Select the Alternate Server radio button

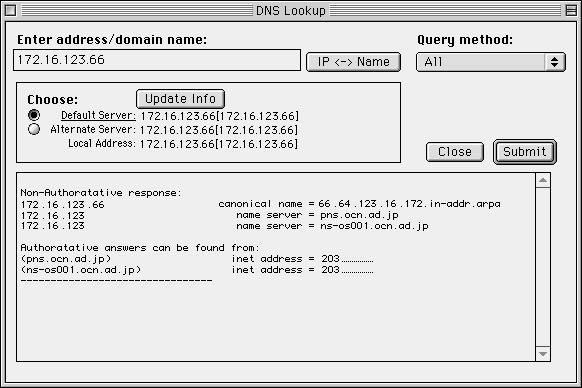pyautogui.click(x=34, y=129)
